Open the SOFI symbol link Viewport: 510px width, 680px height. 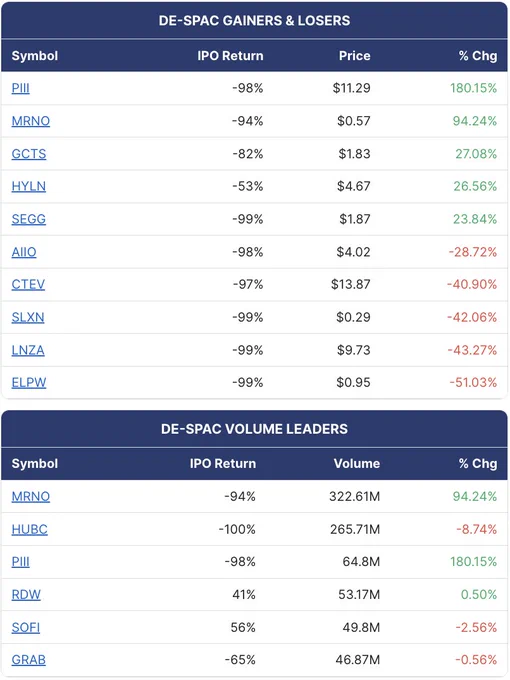[26, 627]
